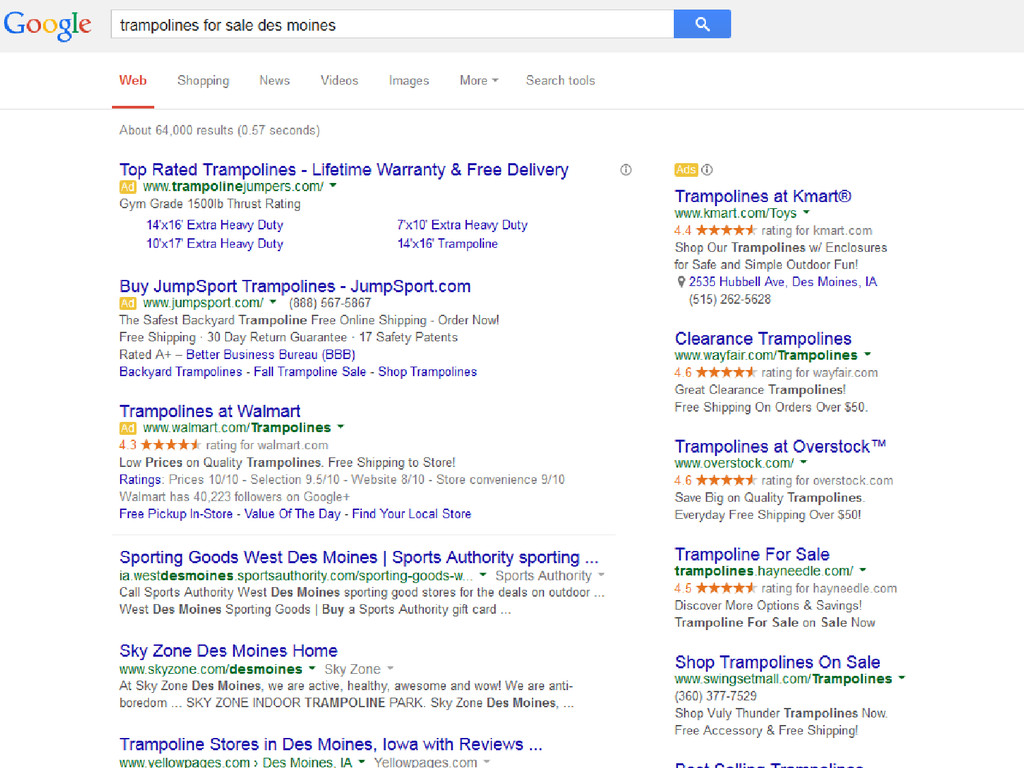Click the yellow Ads label in the sidebar
Viewport: 1024px width, 768px height.
(x=686, y=170)
